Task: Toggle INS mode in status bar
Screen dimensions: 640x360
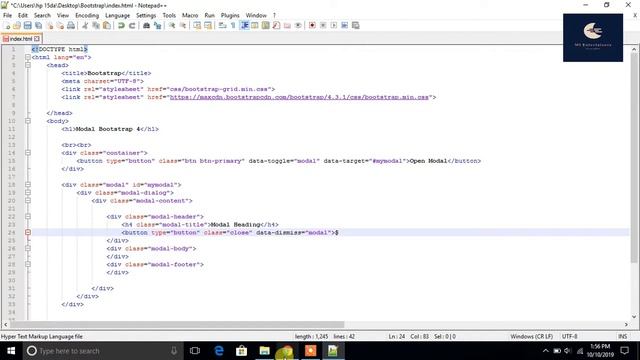Action: pos(622,336)
